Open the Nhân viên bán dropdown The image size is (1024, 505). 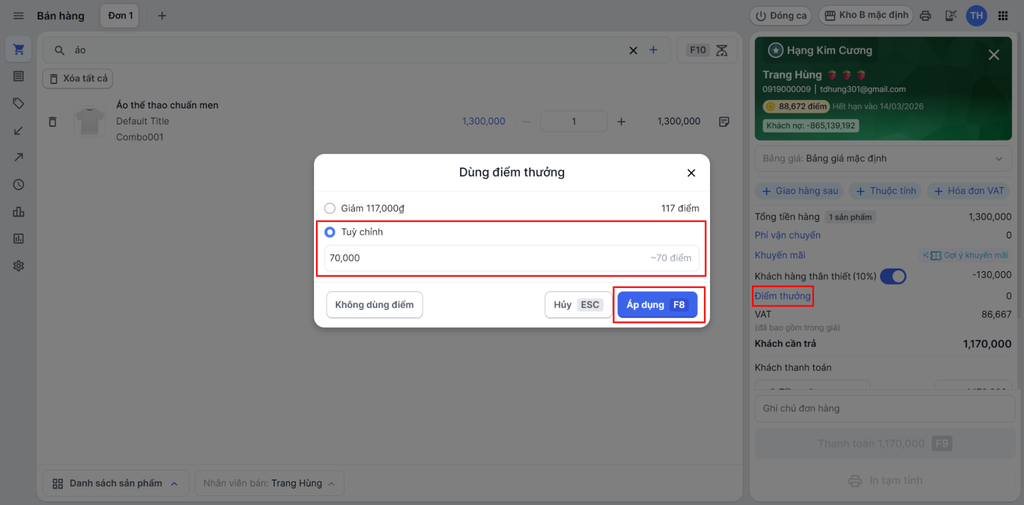(x=268, y=483)
